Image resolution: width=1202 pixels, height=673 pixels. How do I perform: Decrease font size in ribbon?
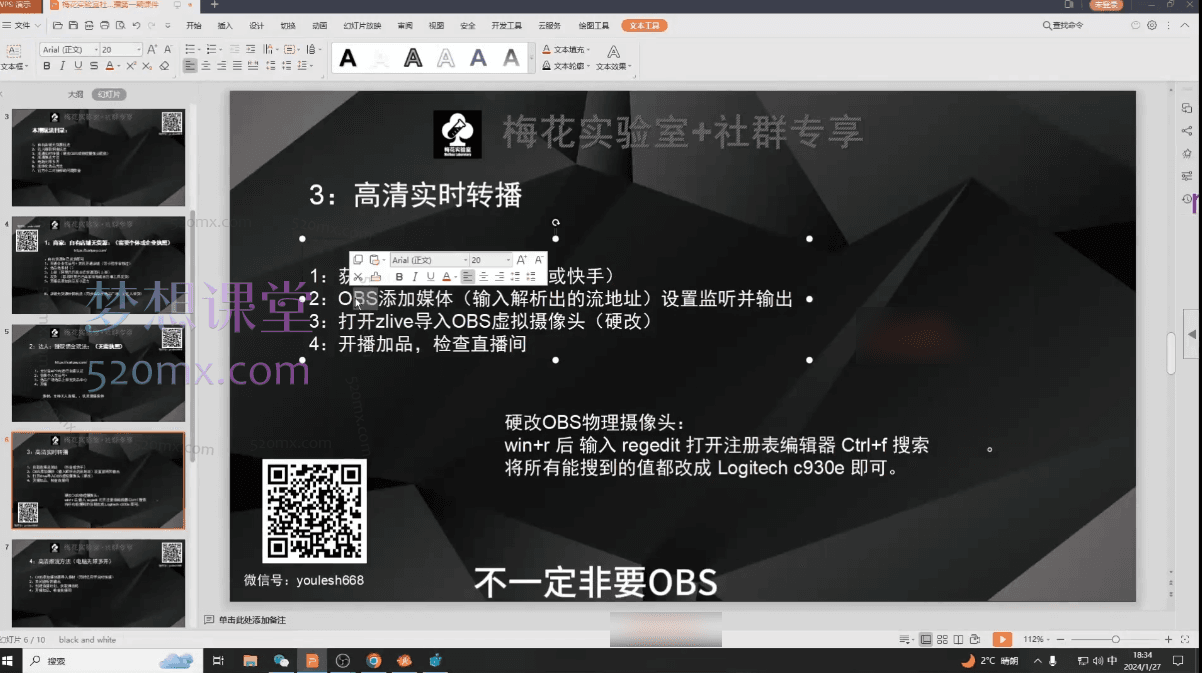(167, 49)
